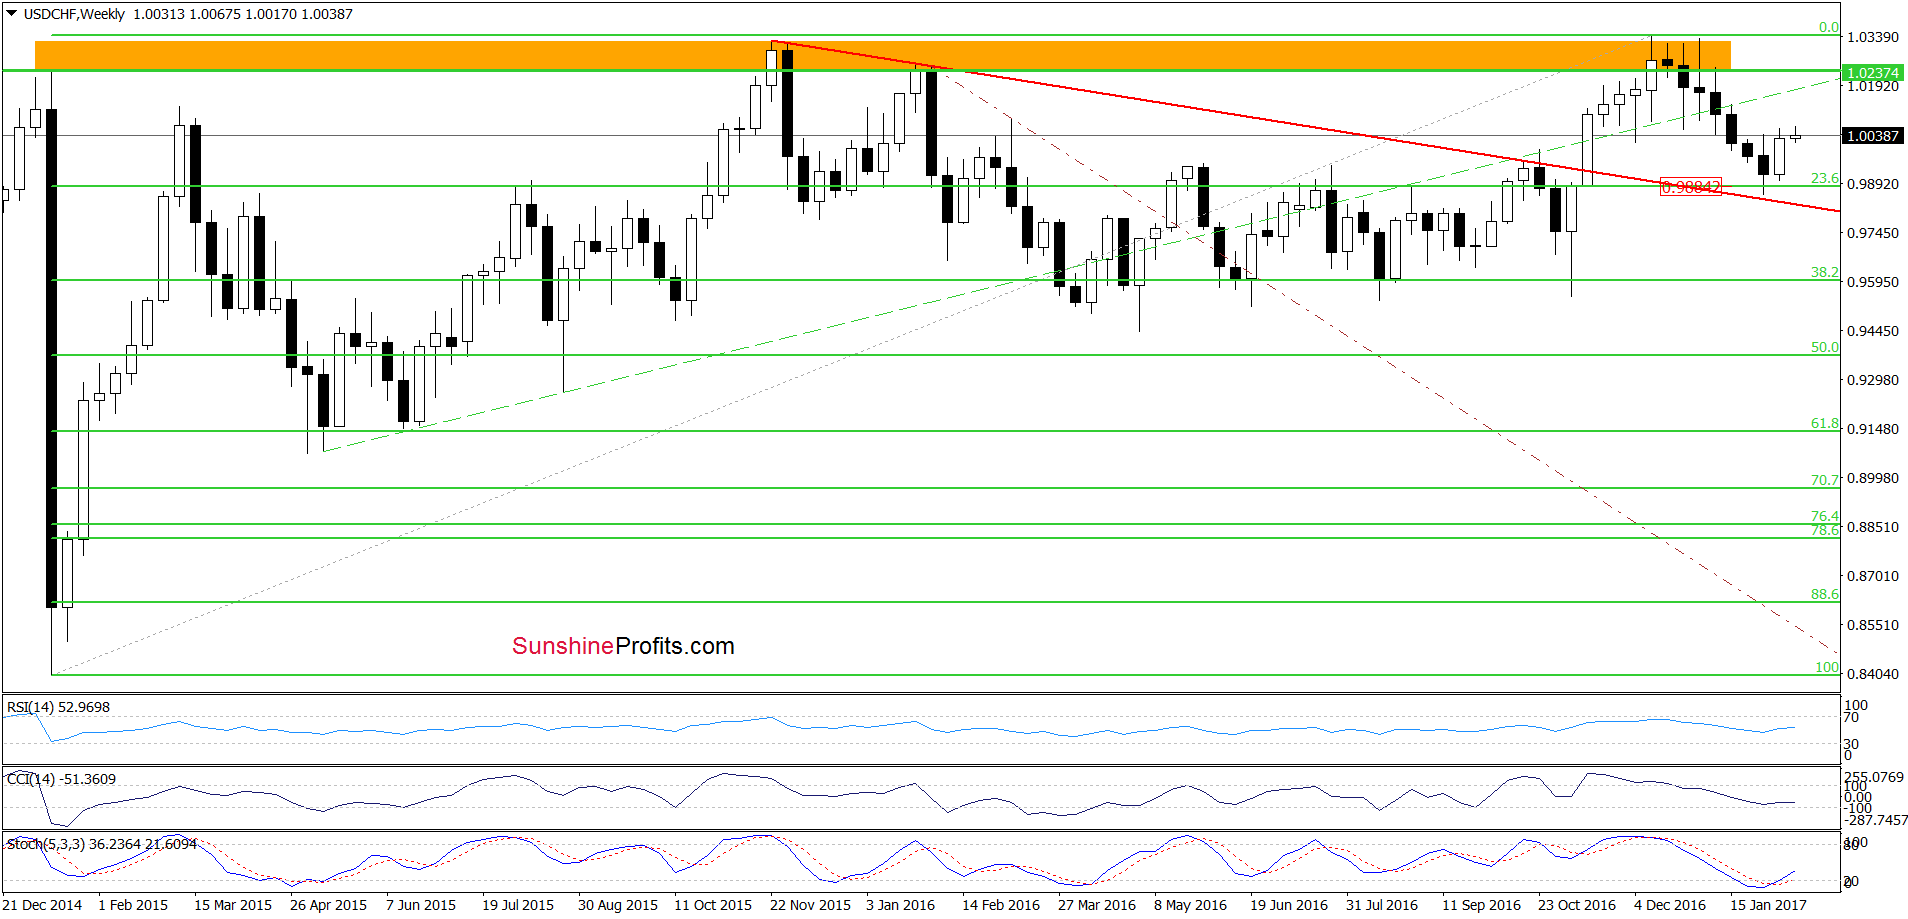This screenshot has width=1908, height=919.
Task: Click the 70.7 Fibonacci level label
Action: coord(1825,480)
